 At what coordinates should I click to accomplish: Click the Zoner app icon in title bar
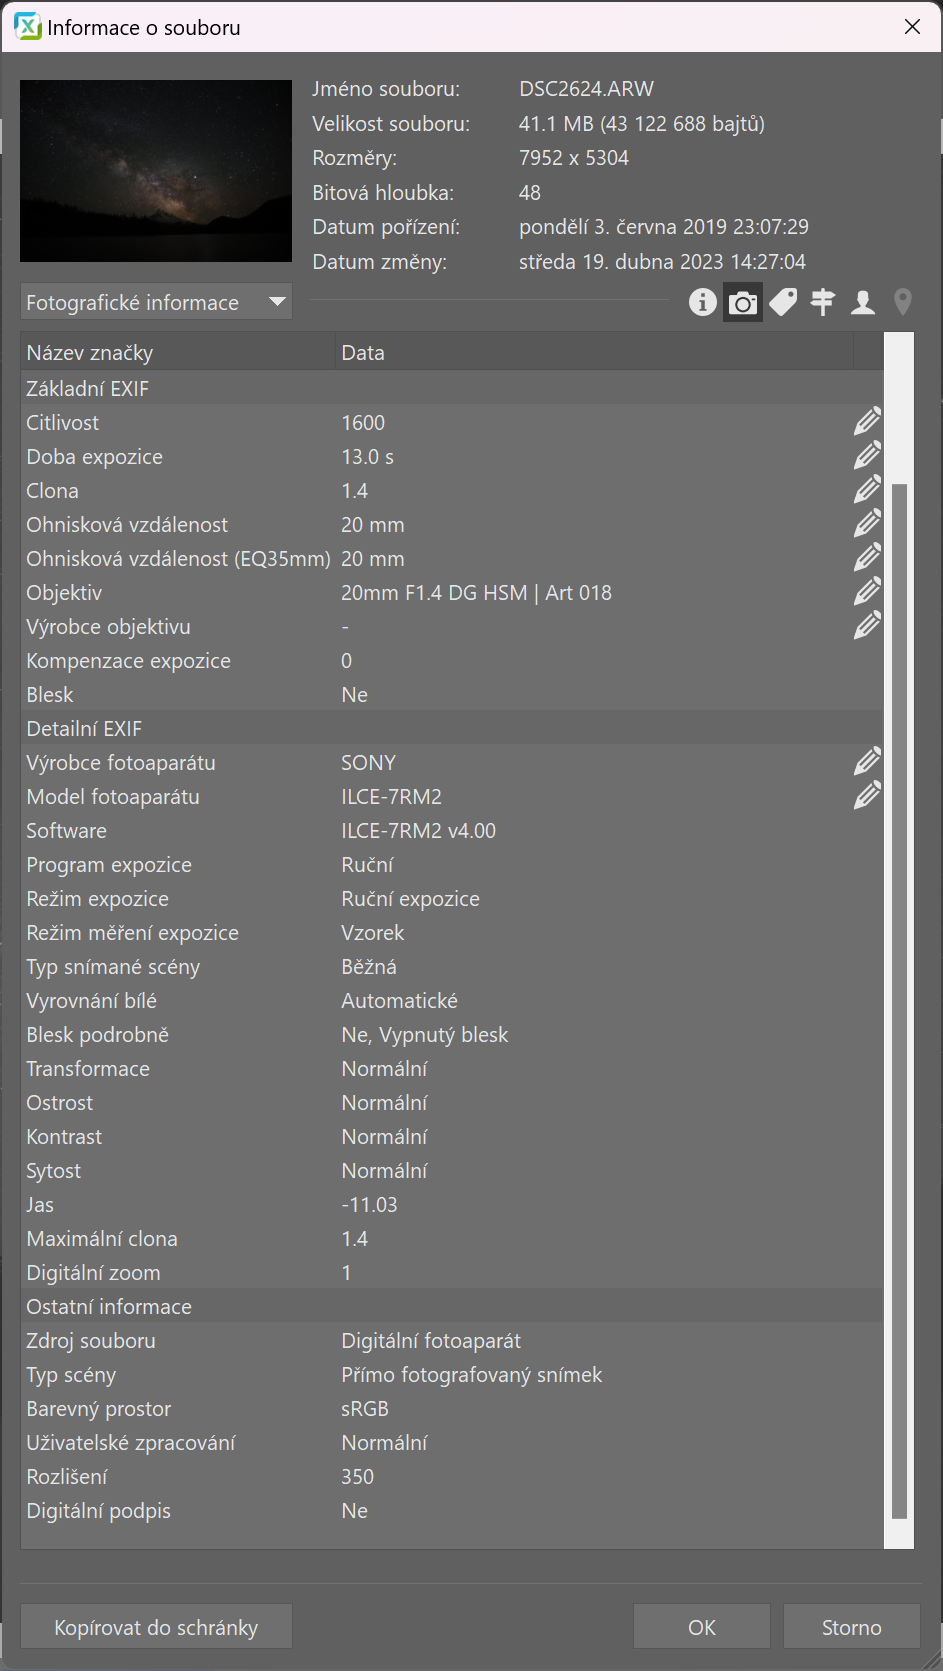[27, 27]
